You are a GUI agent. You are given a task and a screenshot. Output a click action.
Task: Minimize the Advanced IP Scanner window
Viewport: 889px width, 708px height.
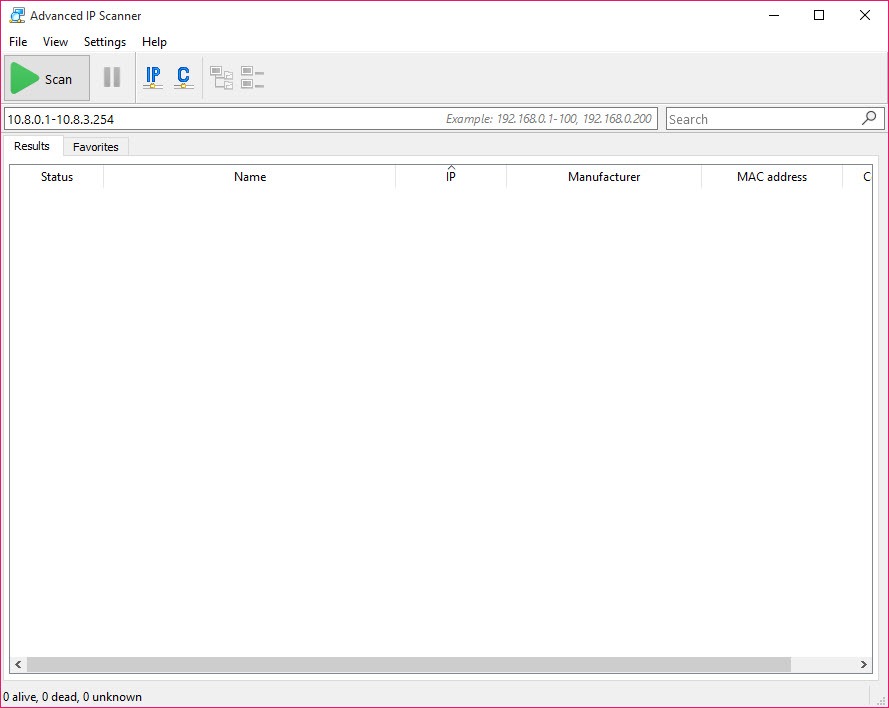point(774,15)
